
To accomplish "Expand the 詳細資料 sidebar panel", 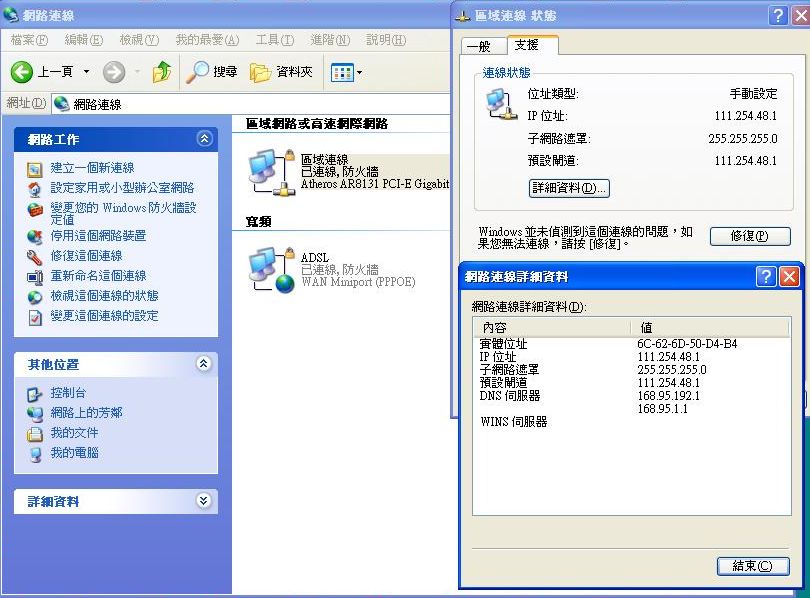I will (x=204, y=500).
